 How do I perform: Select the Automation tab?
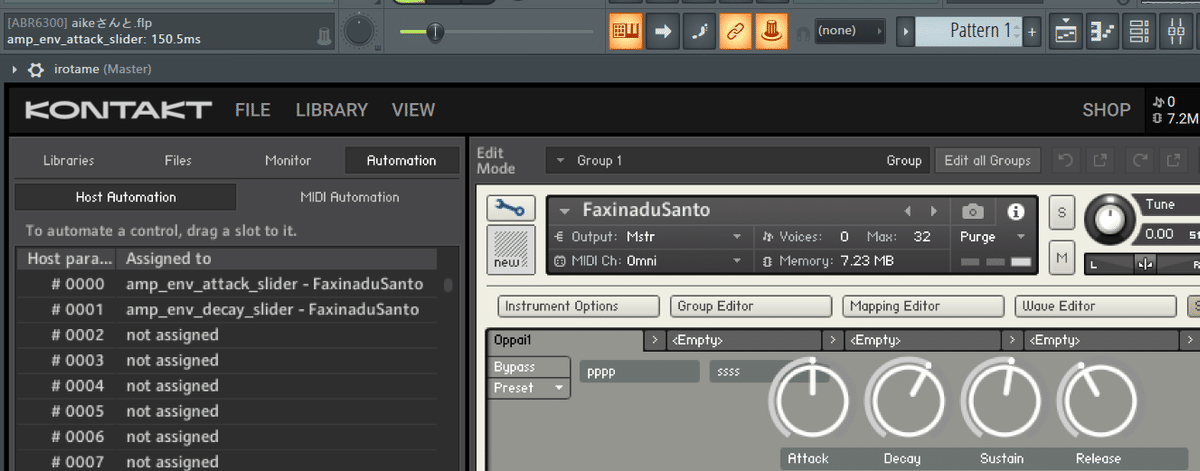(401, 160)
